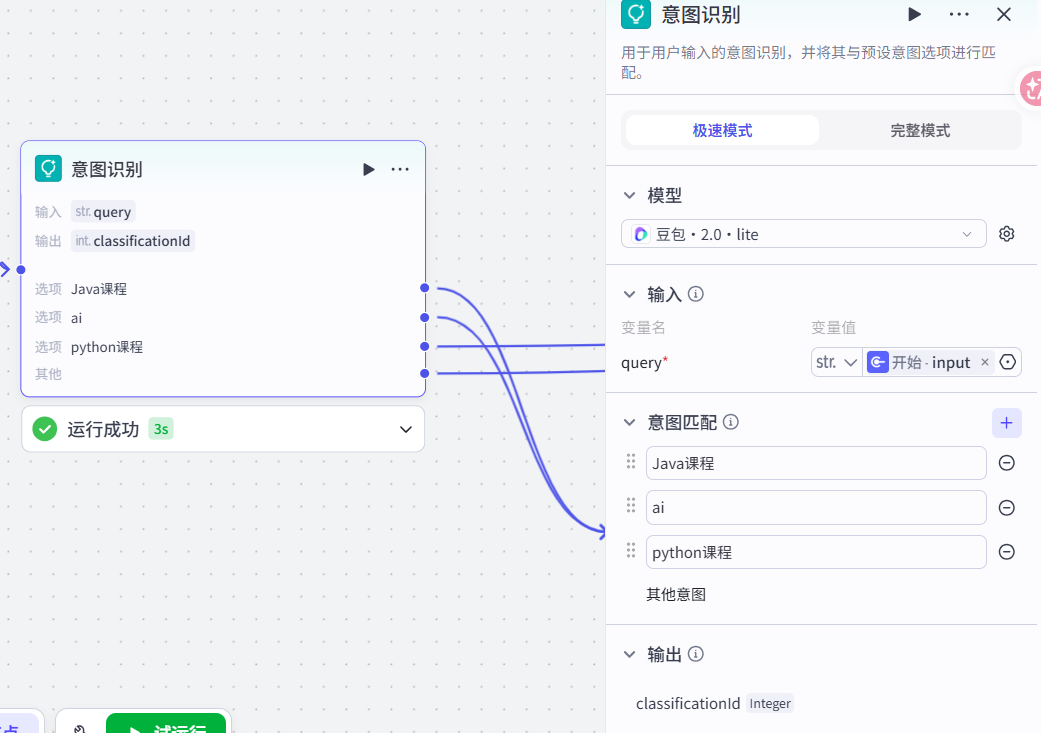Switch to 完整模式 tab
The height and width of the screenshot is (733, 1041).
pos(920,130)
